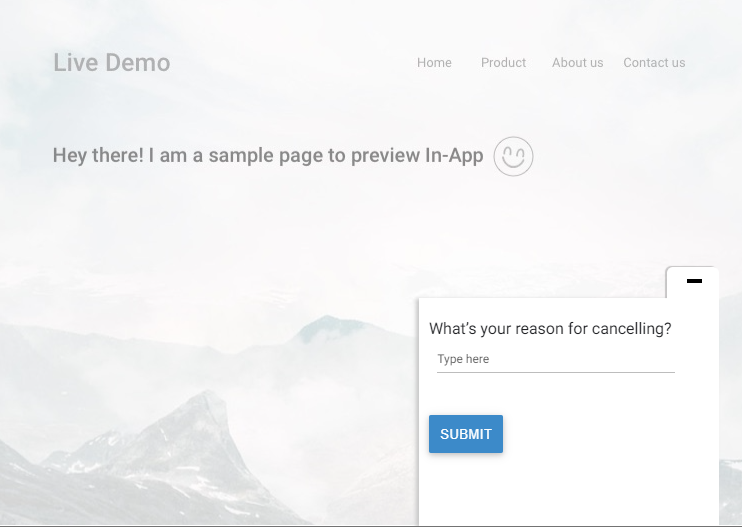Image resolution: width=742 pixels, height=527 pixels.
Task: Open the Home navigation item
Action: click(434, 62)
